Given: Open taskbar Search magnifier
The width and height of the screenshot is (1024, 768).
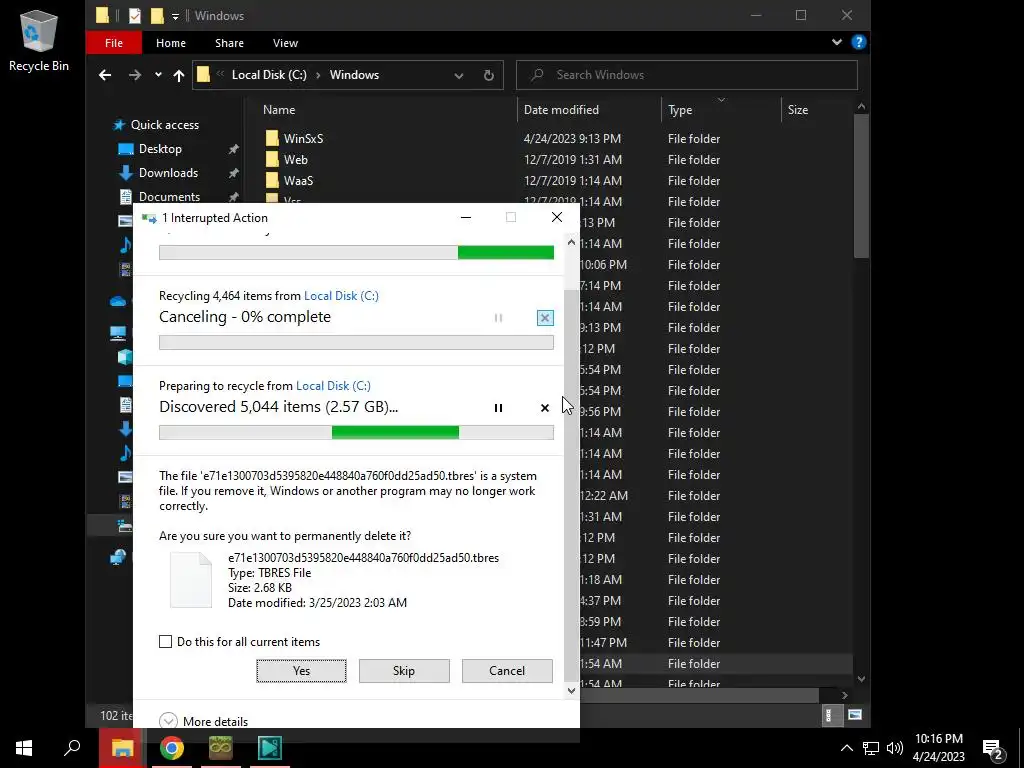Looking at the screenshot, I should (x=72, y=748).
